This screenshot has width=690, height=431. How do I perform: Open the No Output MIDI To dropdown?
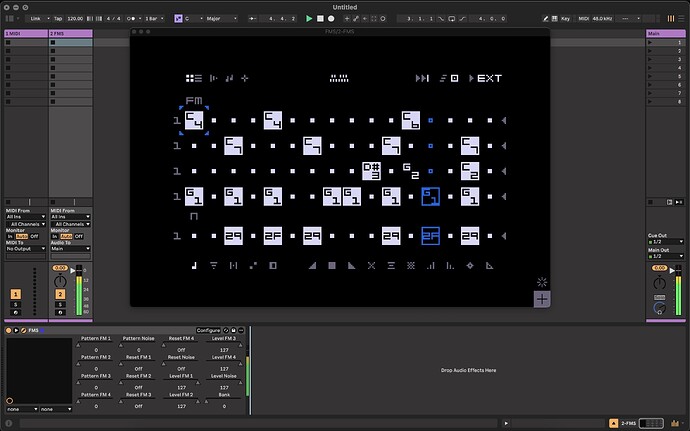[26, 249]
